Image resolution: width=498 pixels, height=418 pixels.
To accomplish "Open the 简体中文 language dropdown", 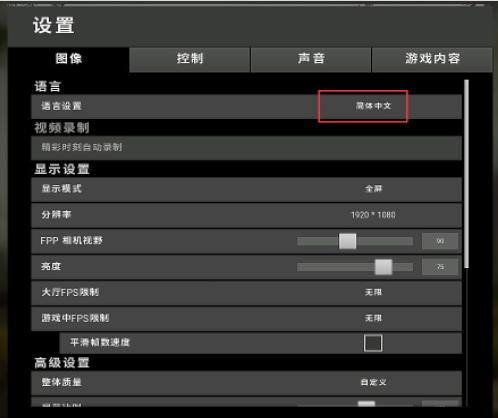I will [373, 106].
